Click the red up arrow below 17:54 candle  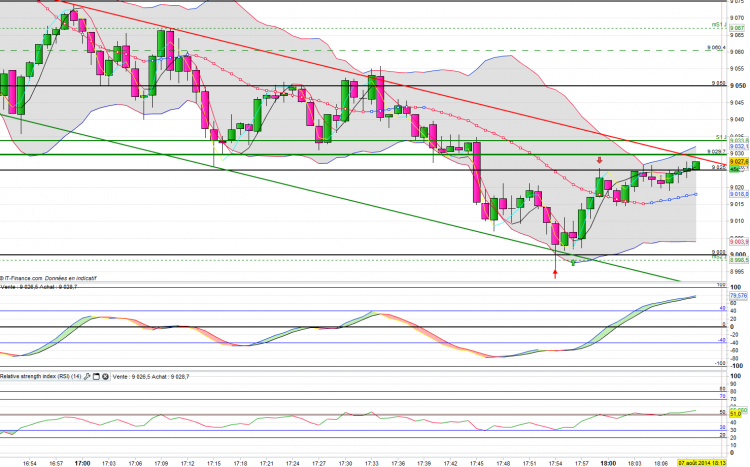(555, 273)
